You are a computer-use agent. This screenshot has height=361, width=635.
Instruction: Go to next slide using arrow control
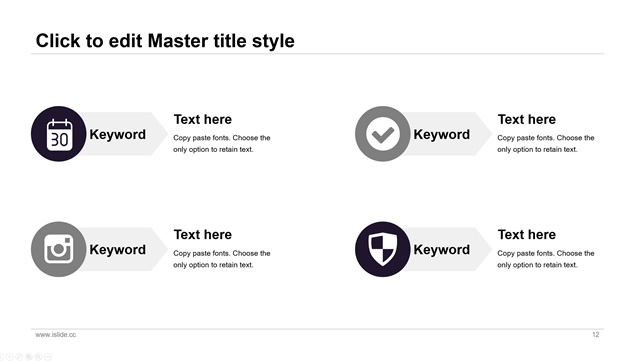(9, 357)
